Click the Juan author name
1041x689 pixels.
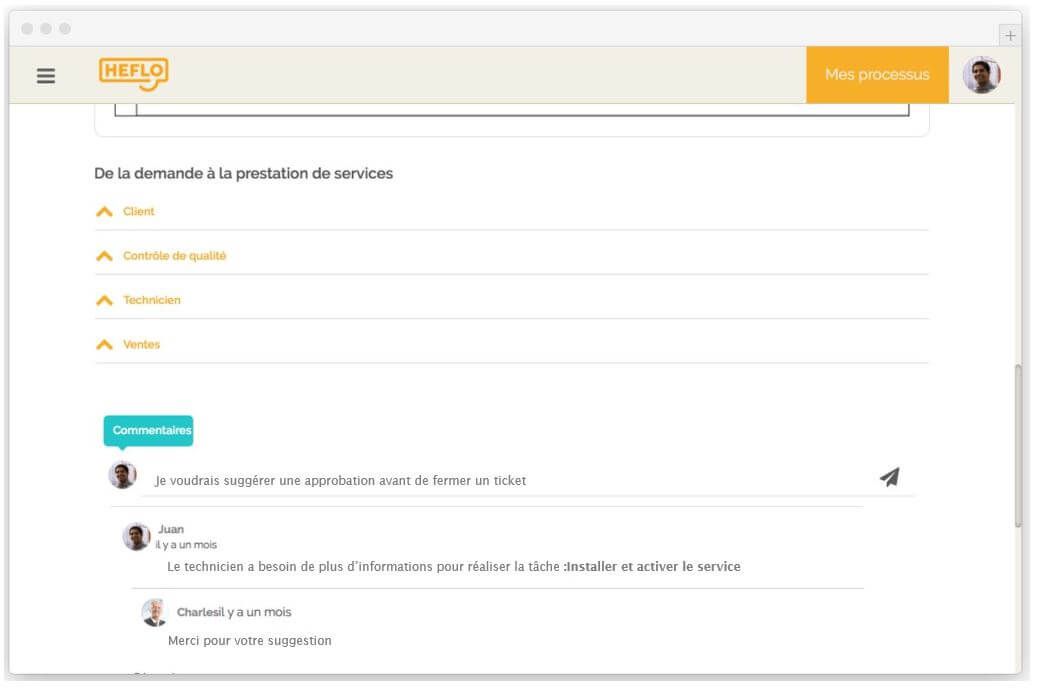171,529
